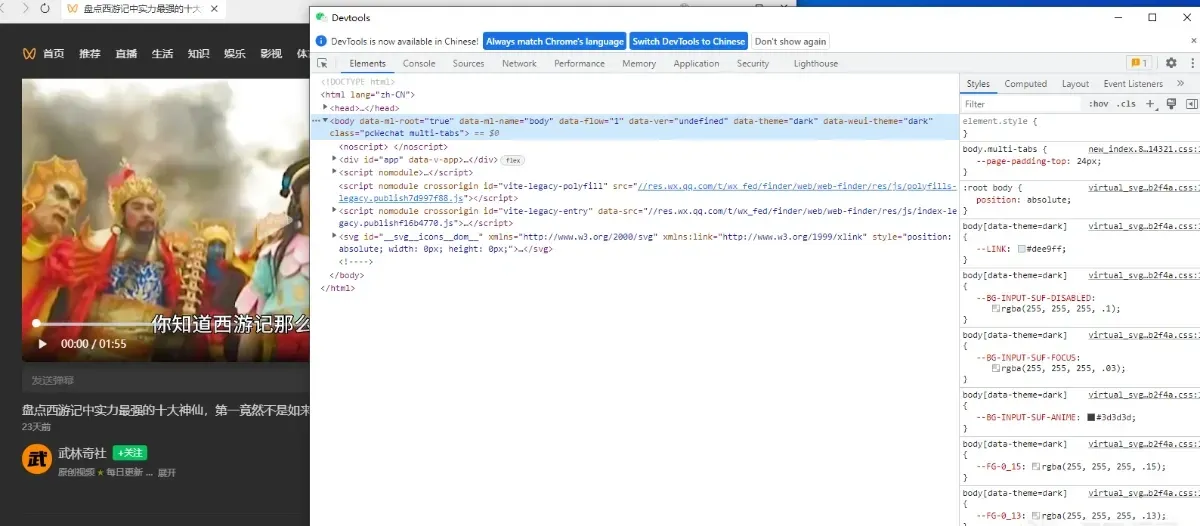
Task: Open the 知识 nav item
Action: tap(198, 53)
